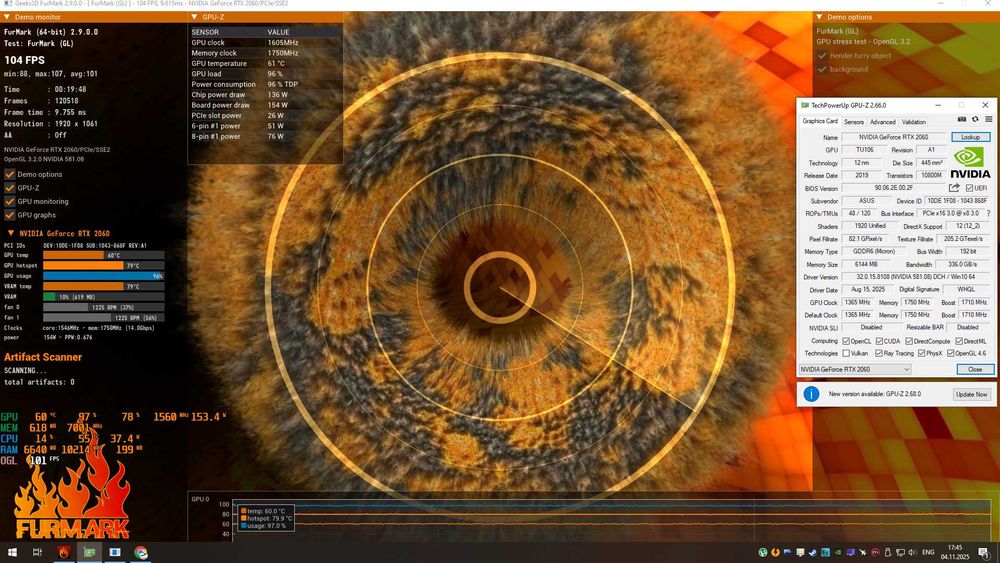This screenshot has height=563, width=1000.
Task: Click the Steam tray icon
Action: click(812, 552)
